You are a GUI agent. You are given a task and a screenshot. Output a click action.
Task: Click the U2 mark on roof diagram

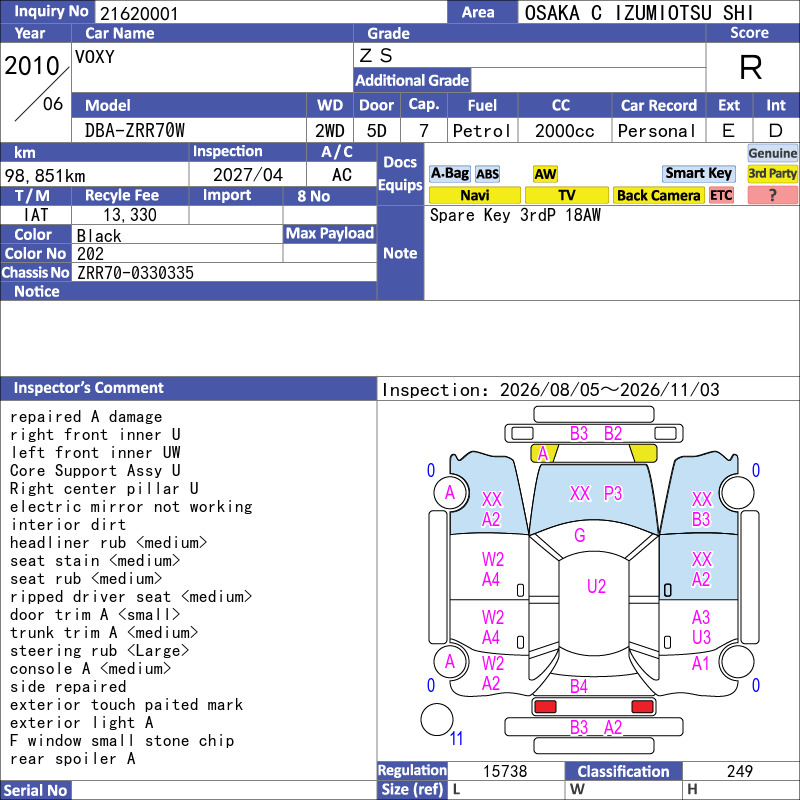[x=596, y=586]
